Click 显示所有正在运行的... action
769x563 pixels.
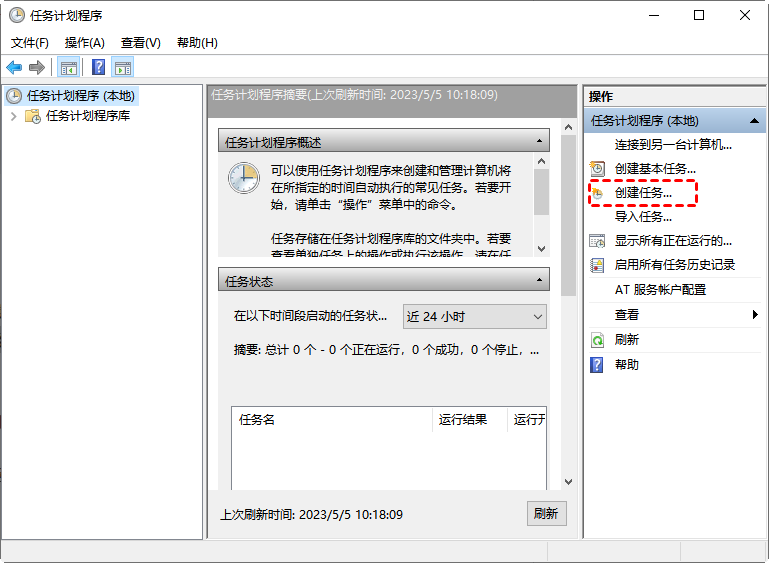[673, 241]
